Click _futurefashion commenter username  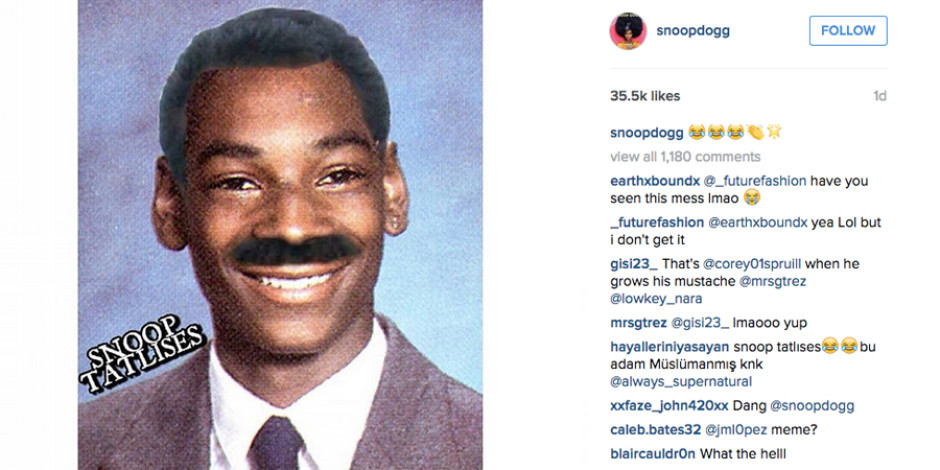point(657,222)
